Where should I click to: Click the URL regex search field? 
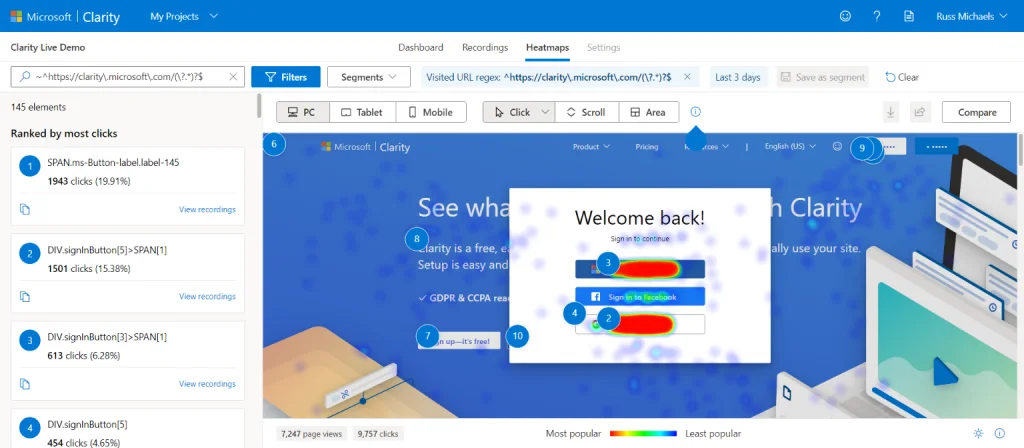tap(127, 77)
